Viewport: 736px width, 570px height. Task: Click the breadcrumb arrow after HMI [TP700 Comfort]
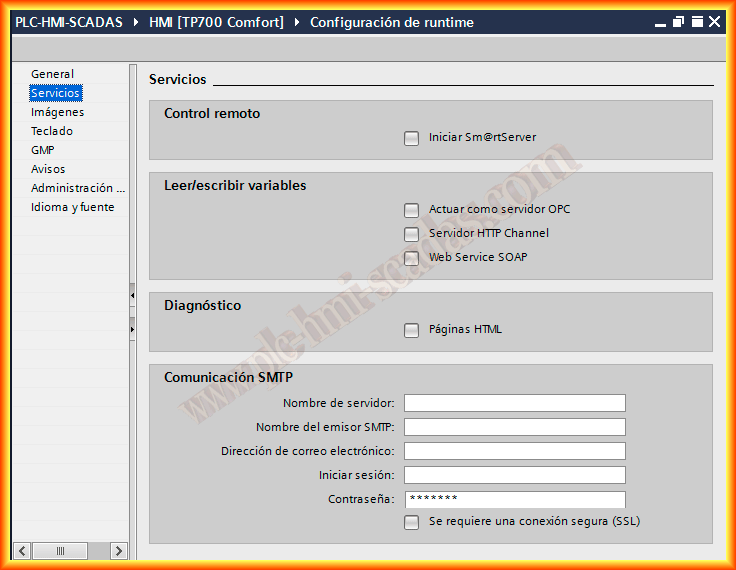pyautogui.click(x=297, y=22)
